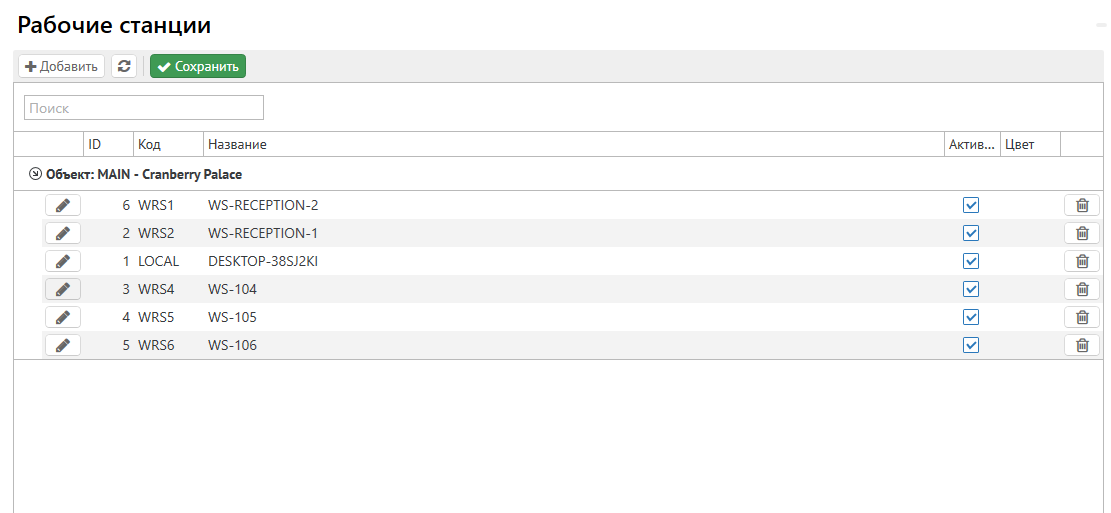The height and width of the screenshot is (513, 1111).
Task: Click pencil icon for WS-104
Action: 62,289
